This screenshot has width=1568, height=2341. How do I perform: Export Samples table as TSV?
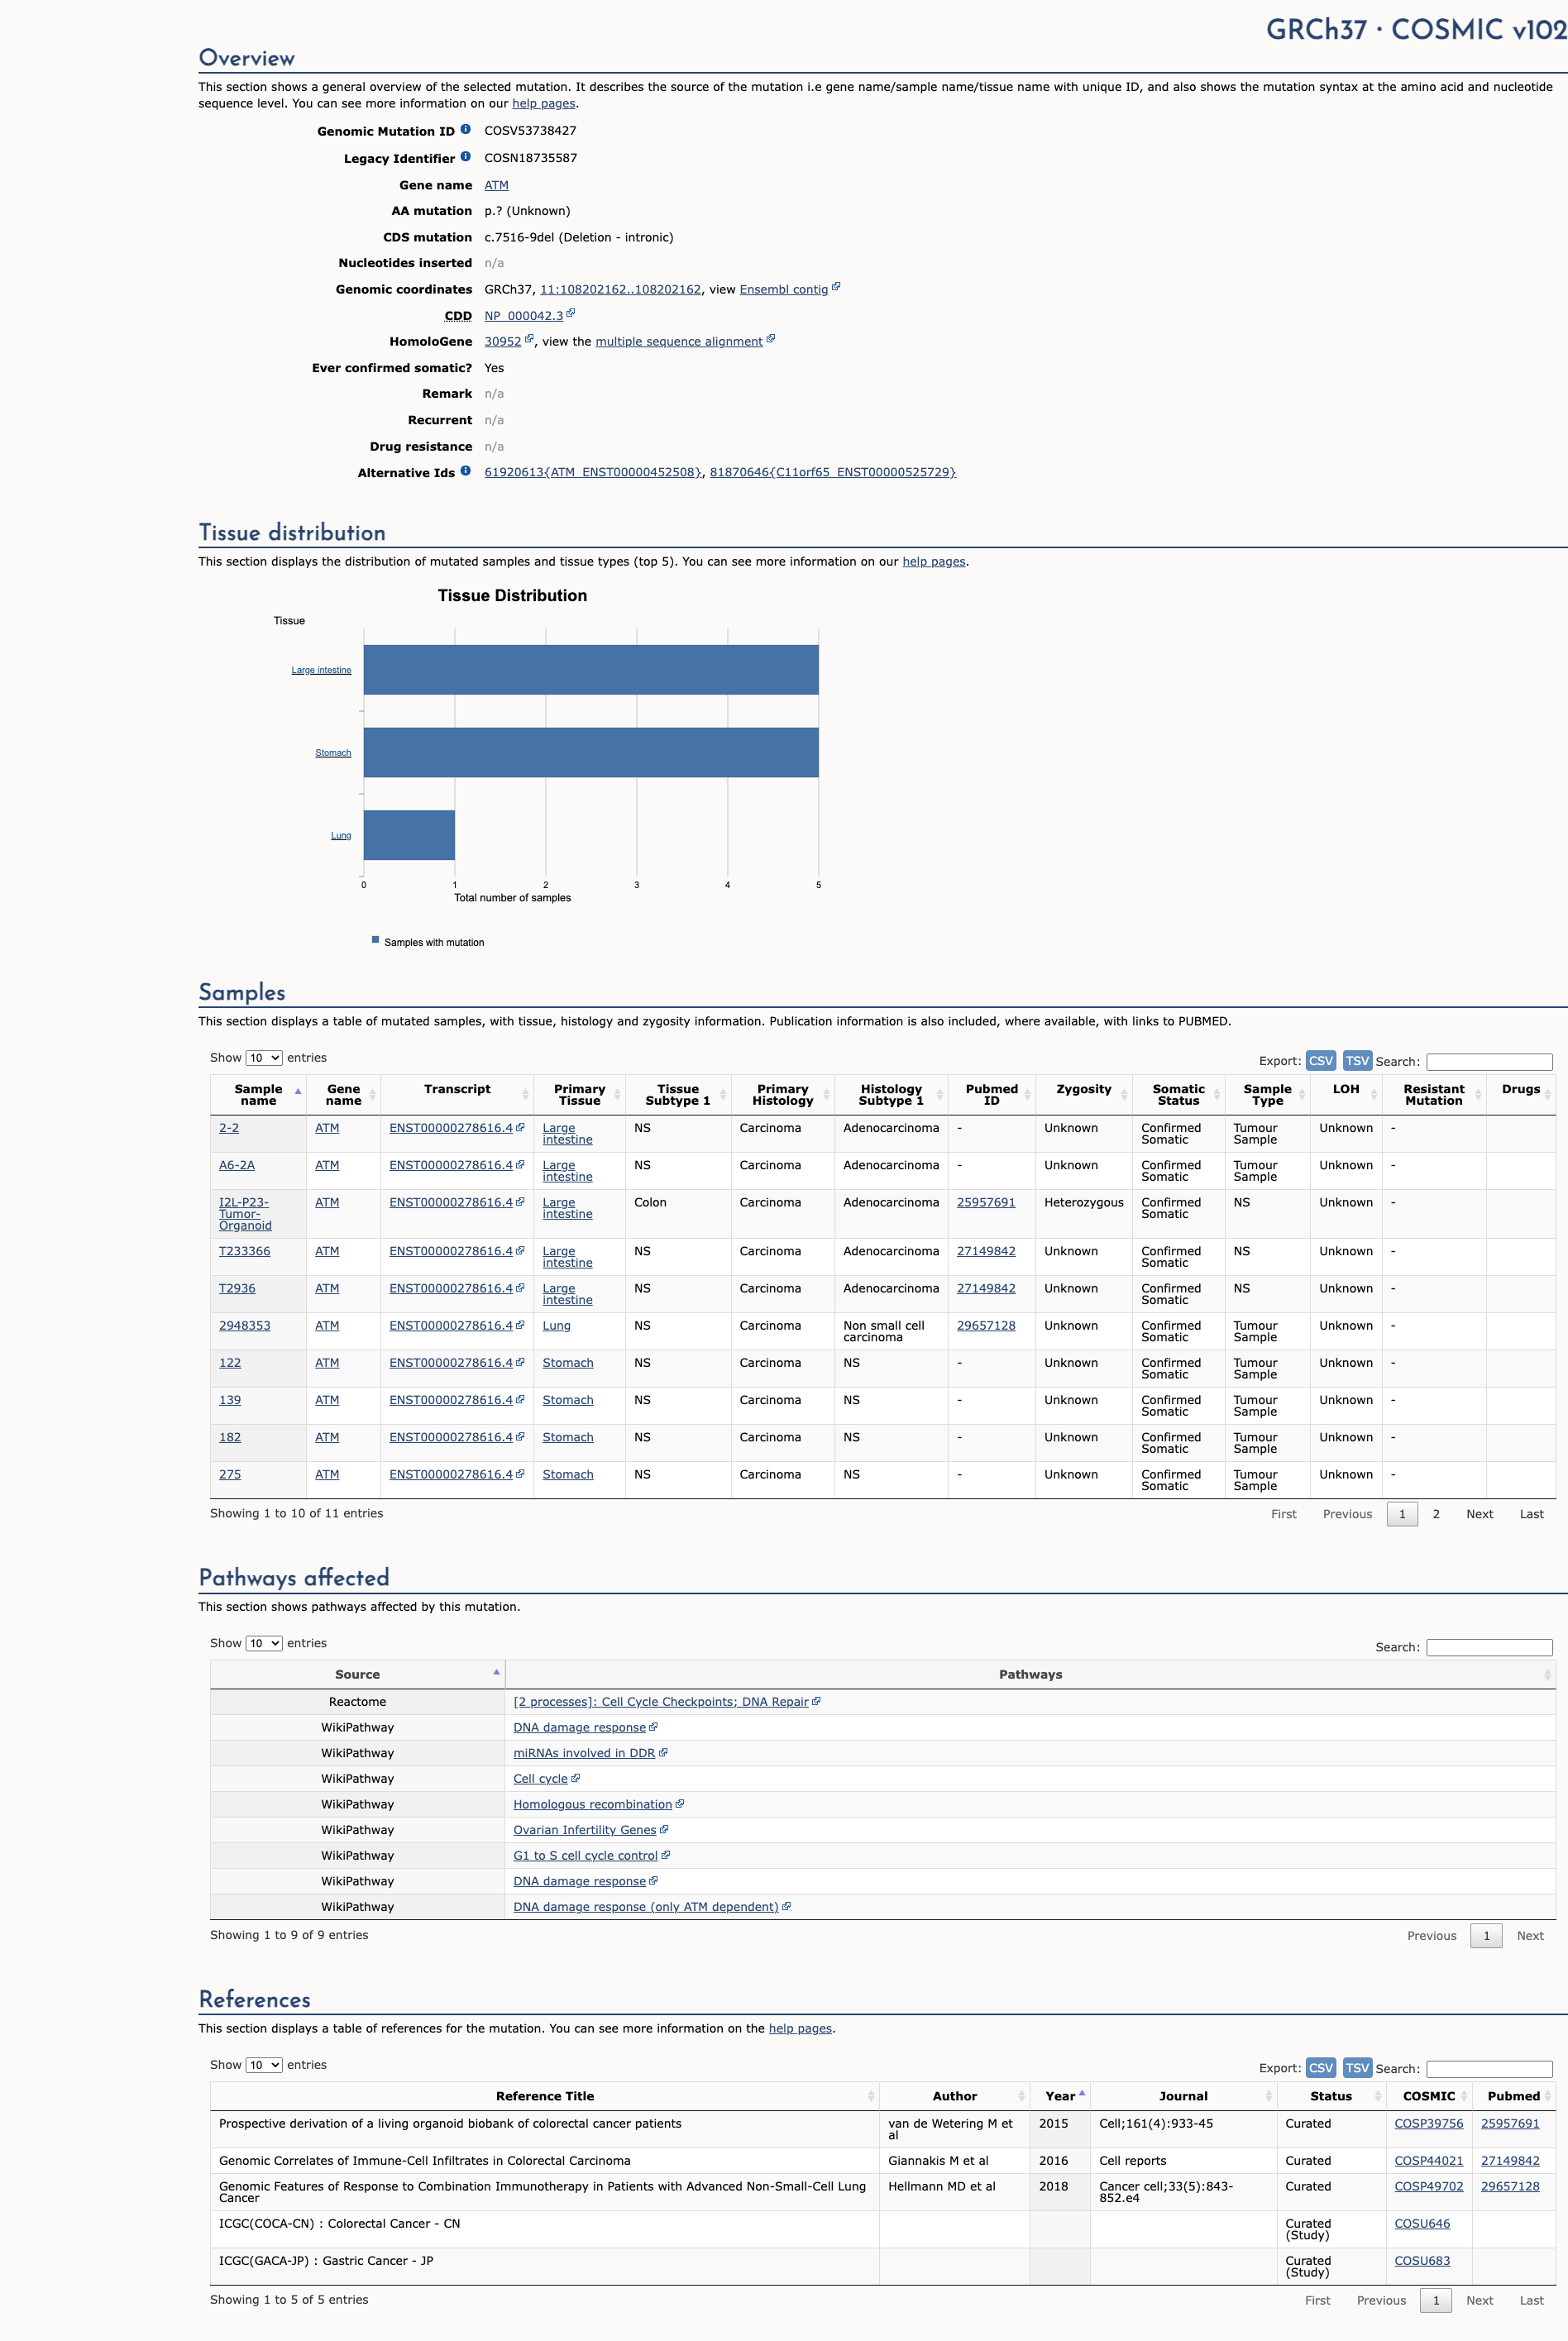point(1357,1061)
